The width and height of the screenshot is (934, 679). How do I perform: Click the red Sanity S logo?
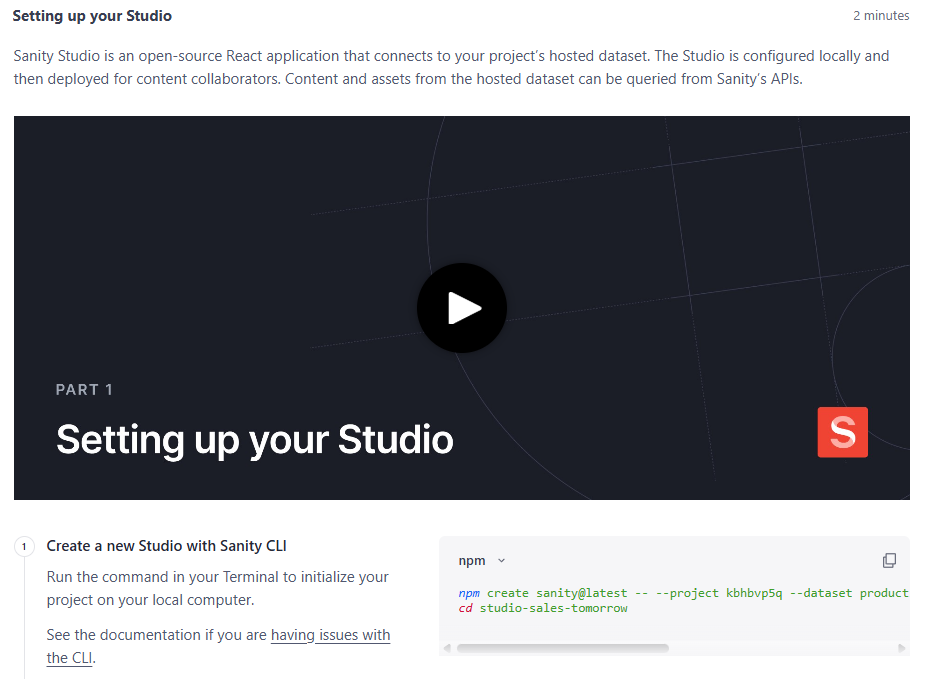point(842,432)
